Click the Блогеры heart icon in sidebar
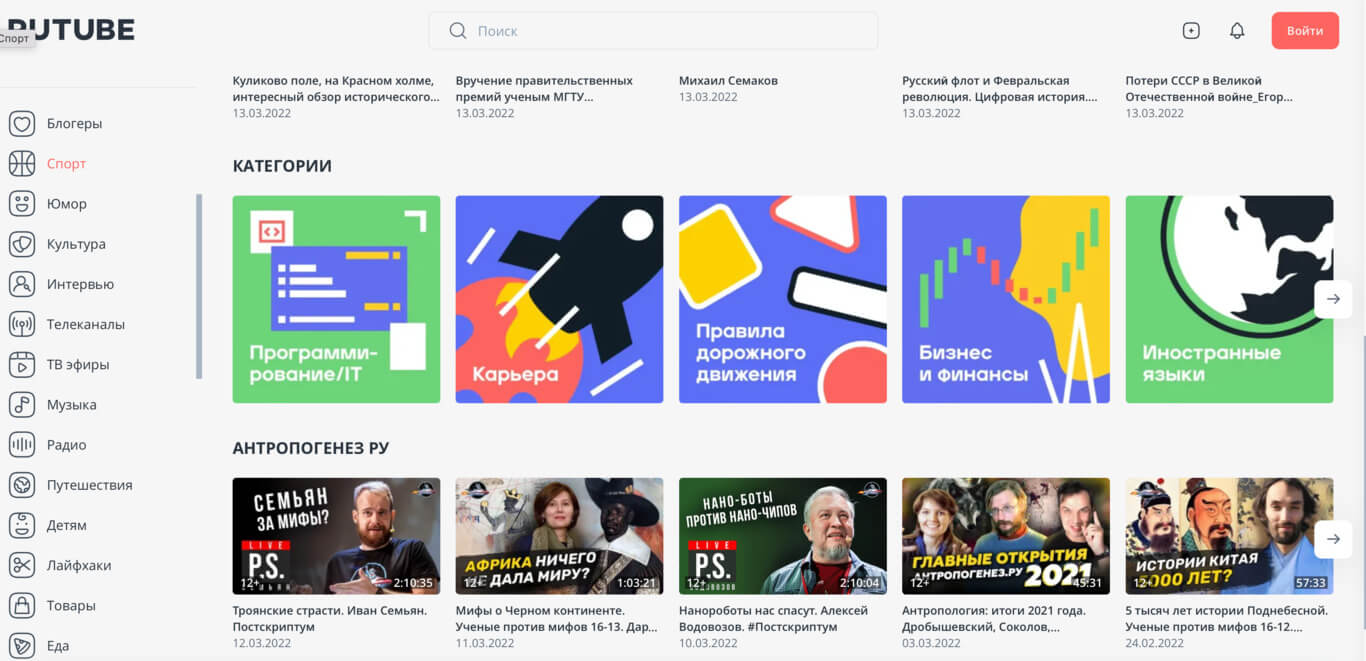 [x=22, y=124]
